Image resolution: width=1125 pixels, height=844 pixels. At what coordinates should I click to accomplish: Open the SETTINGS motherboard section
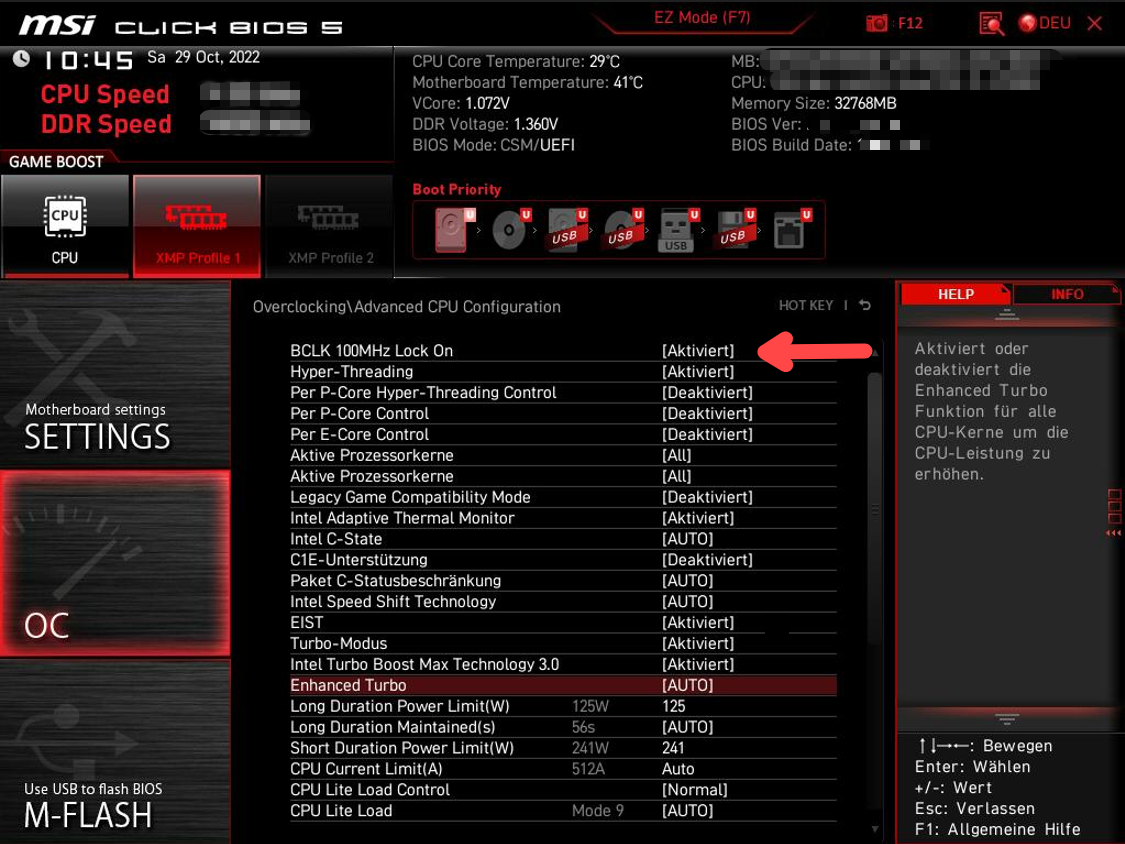pos(115,375)
